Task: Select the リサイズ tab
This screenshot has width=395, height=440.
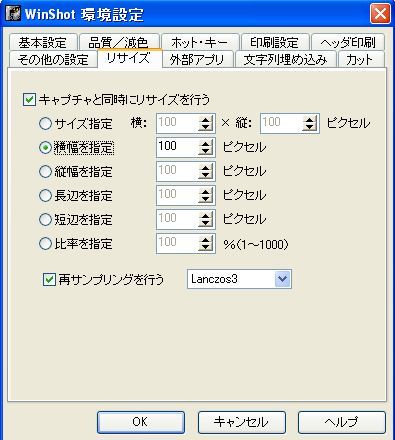Action: 129,58
